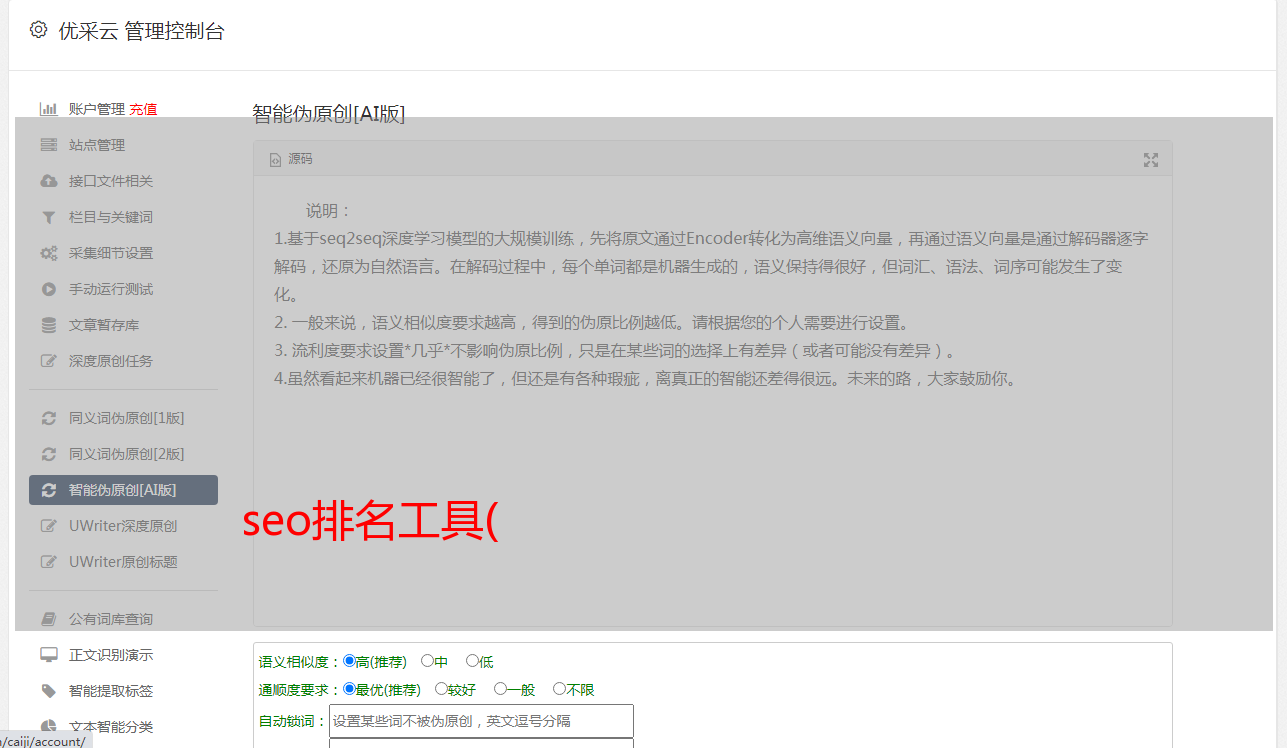Viewport: 1287px width, 748px height.
Task: Click the filter funnel icon for 栏目与关键词
Action: [48, 217]
